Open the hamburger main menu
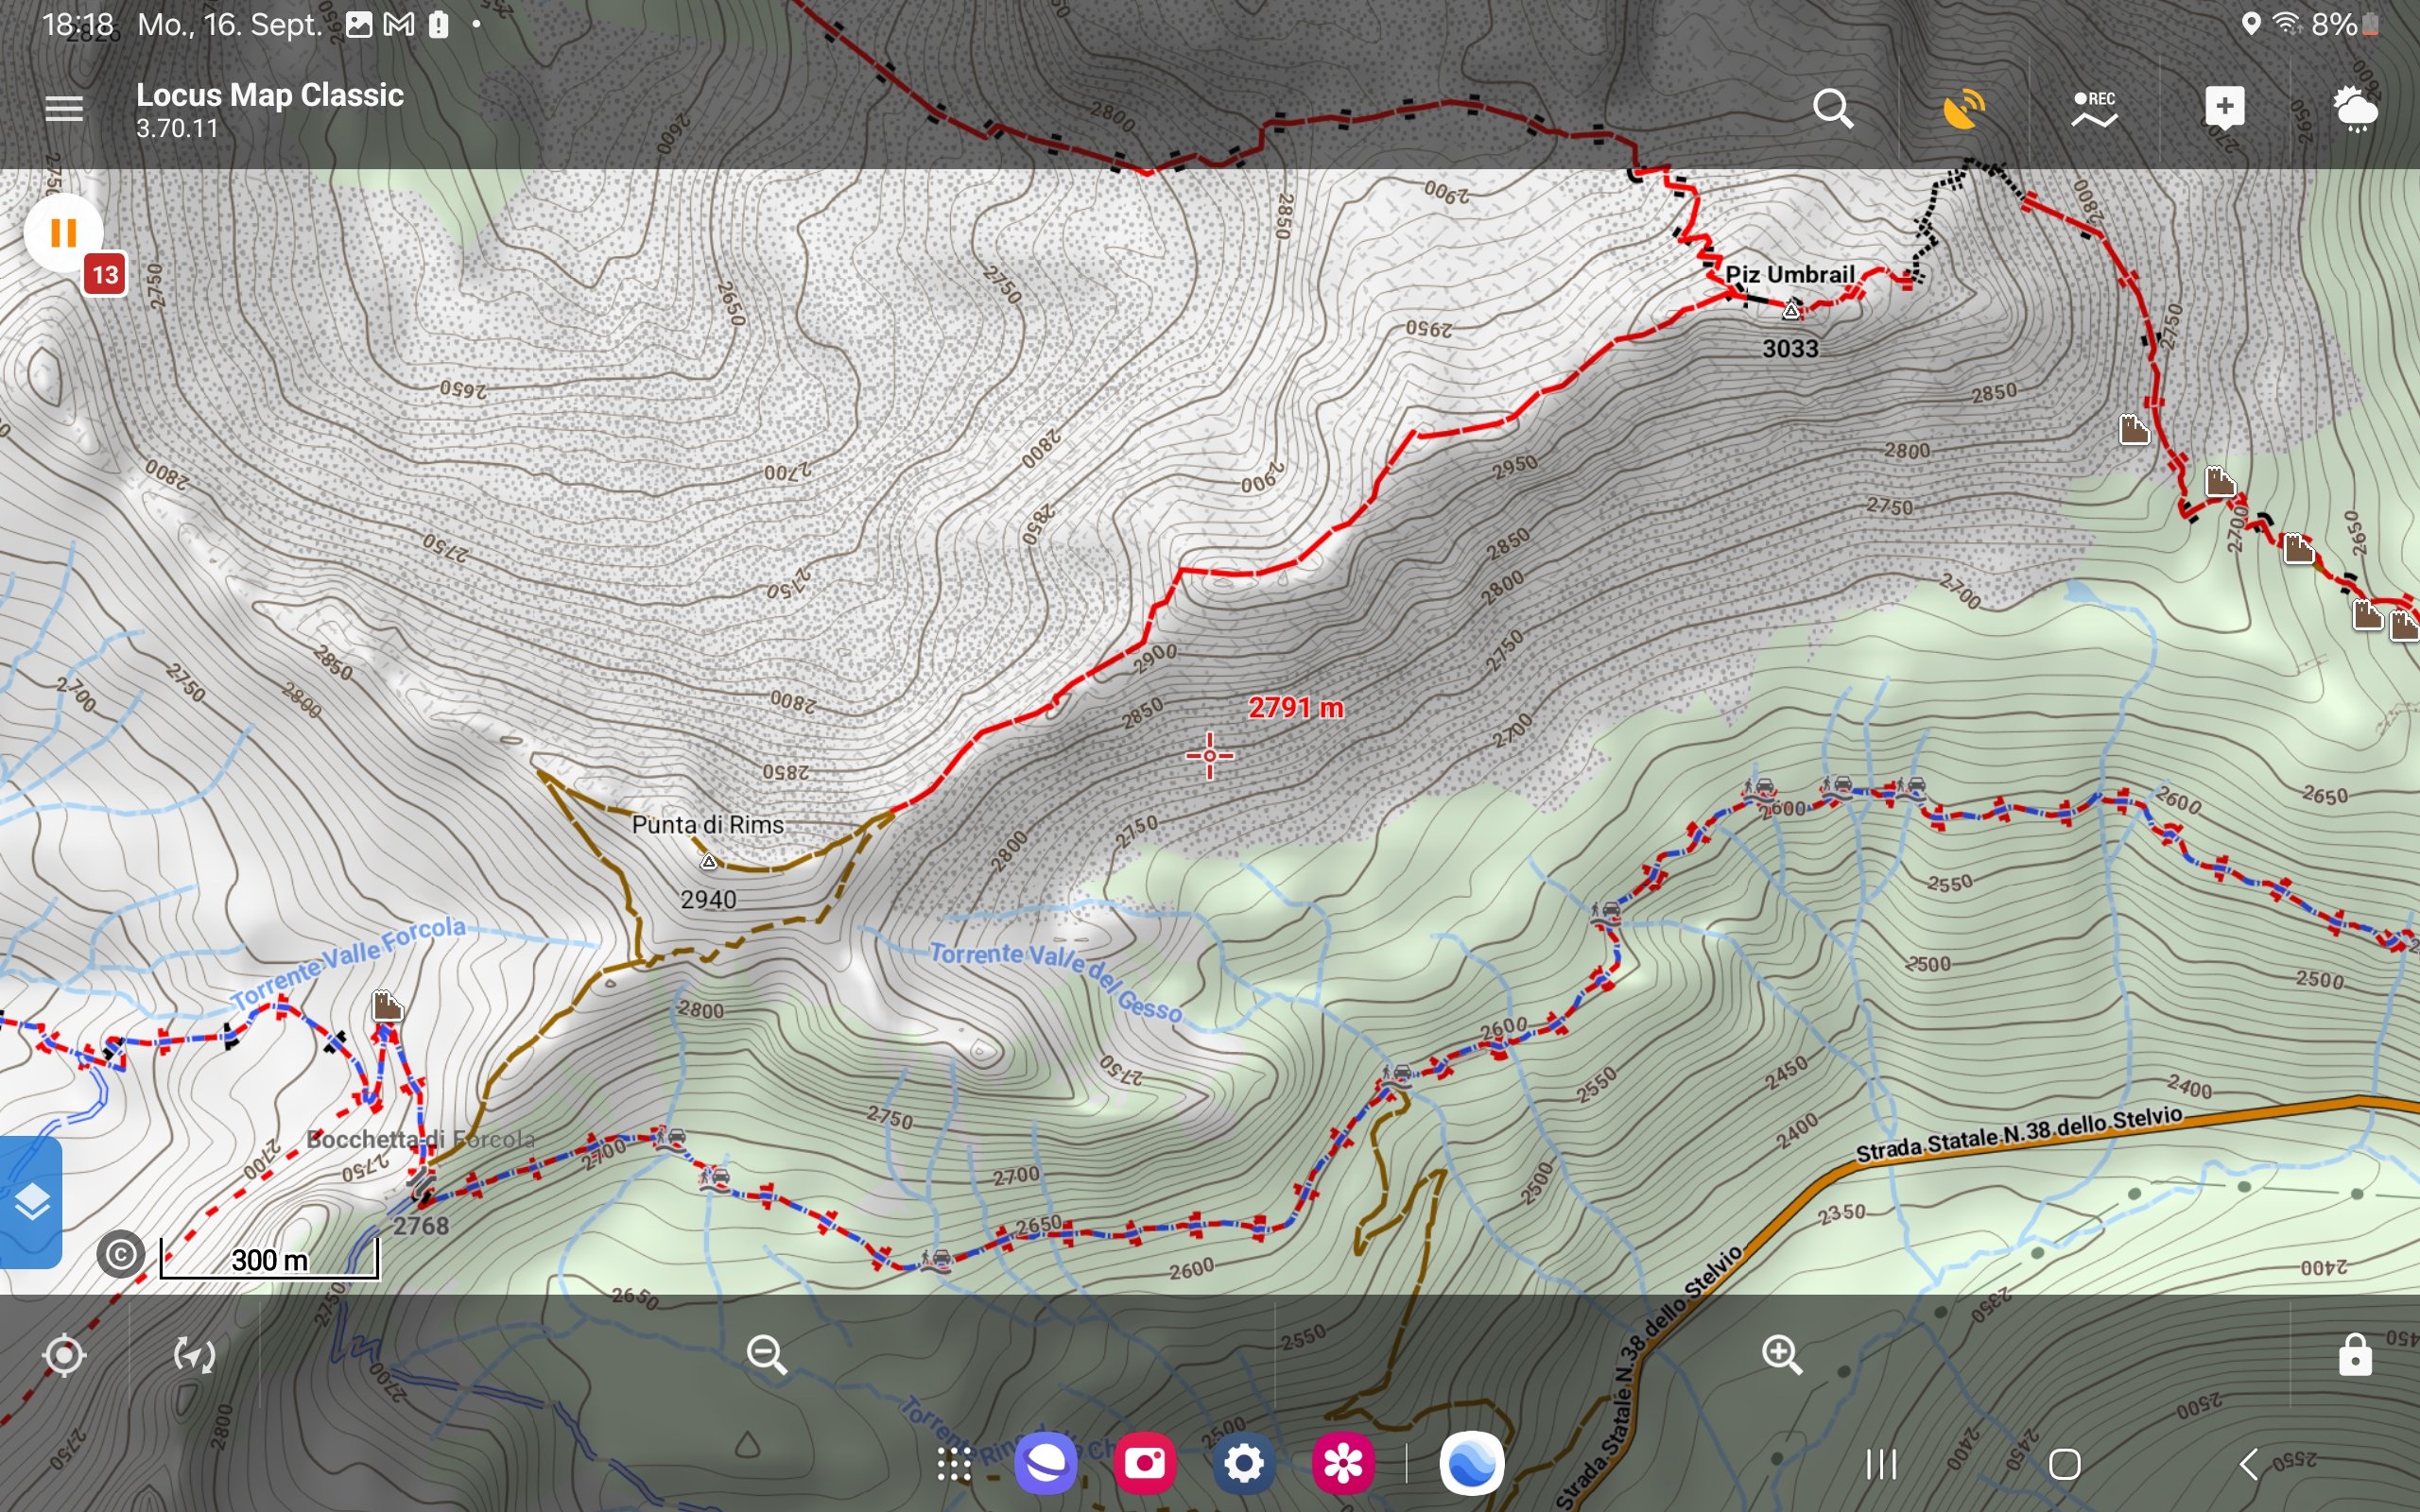 [64, 108]
